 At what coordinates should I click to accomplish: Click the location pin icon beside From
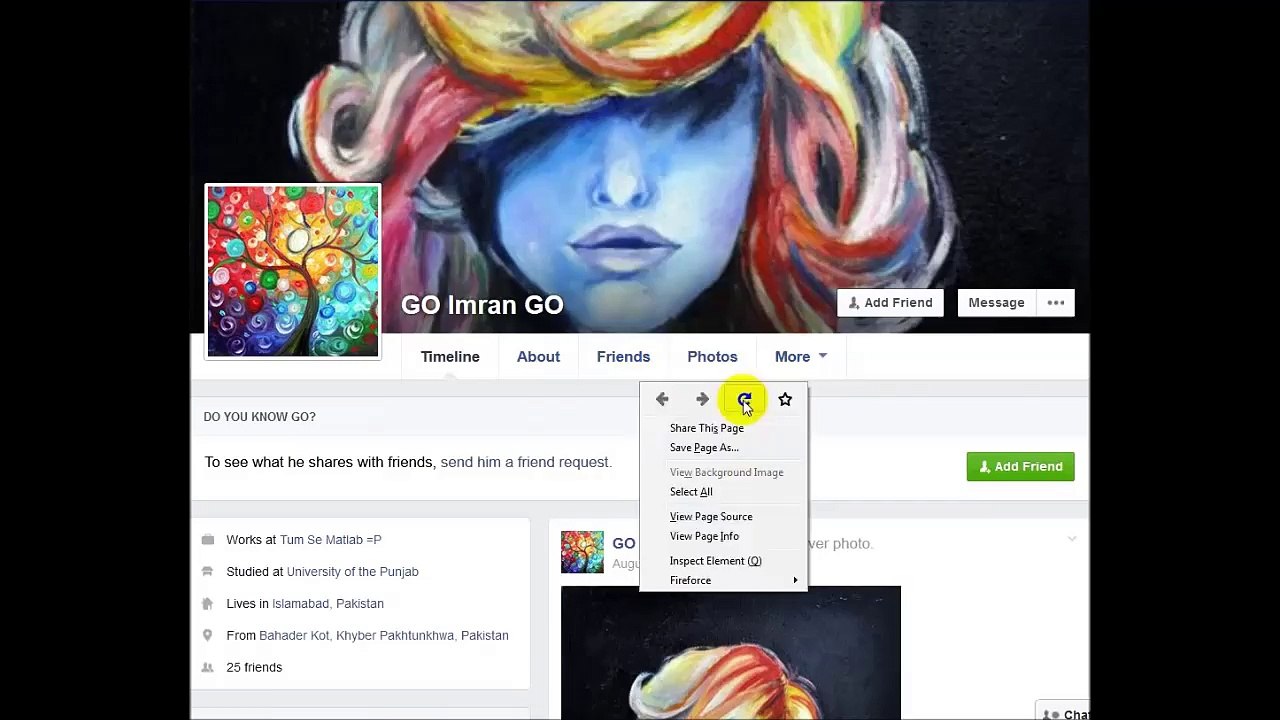click(208, 636)
